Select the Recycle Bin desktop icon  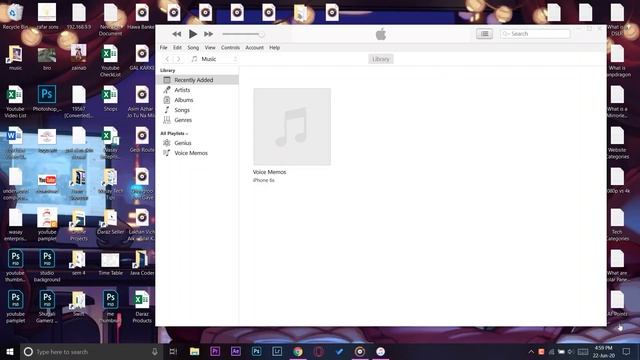(15, 17)
